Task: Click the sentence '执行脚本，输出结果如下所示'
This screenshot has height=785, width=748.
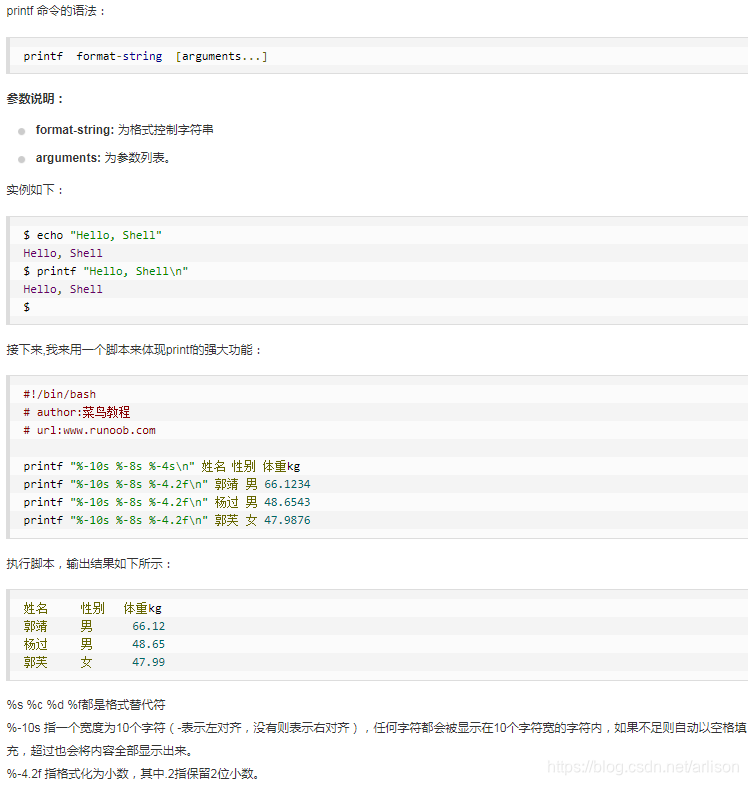Action: pos(89,564)
